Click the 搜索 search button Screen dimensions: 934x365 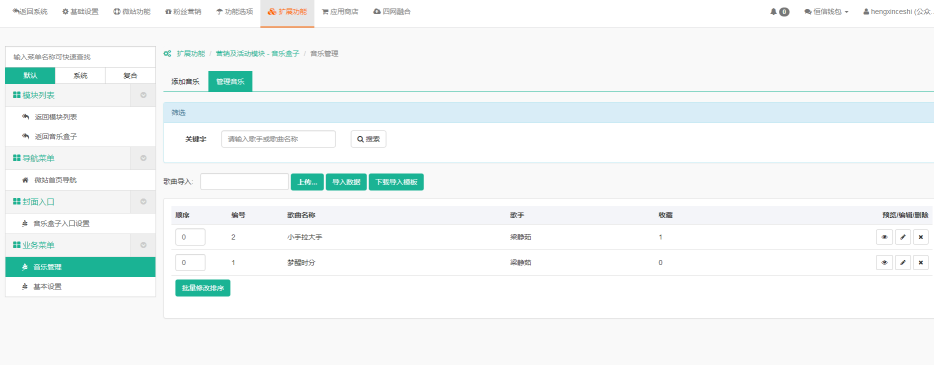tap(368, 139)
